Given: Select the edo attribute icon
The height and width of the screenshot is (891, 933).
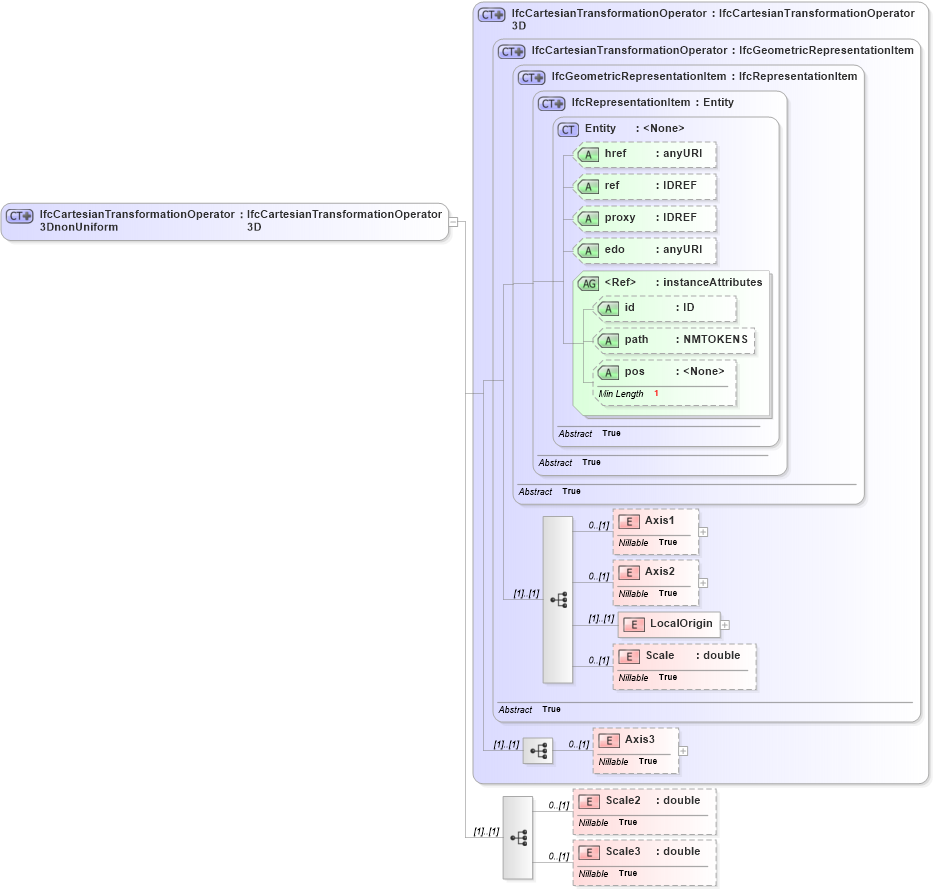Looking at the screenshot, I should [x=589, y=250].
